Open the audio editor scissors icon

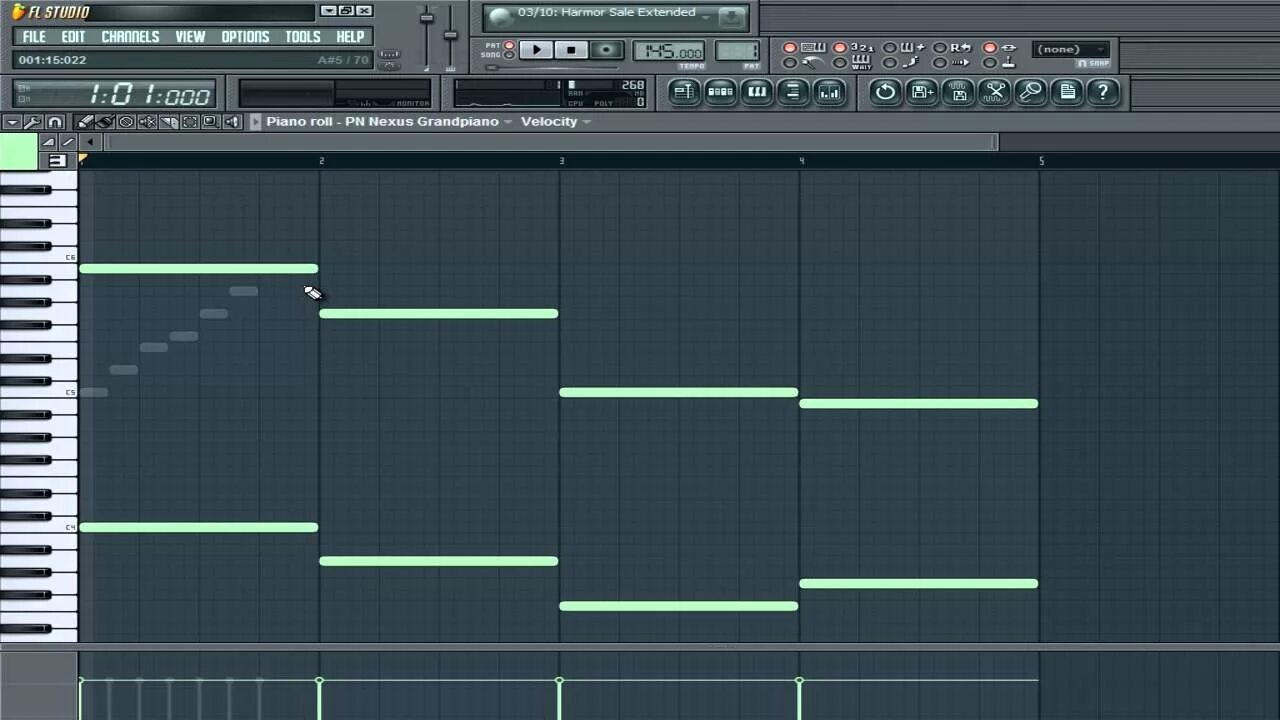[995, 92]
